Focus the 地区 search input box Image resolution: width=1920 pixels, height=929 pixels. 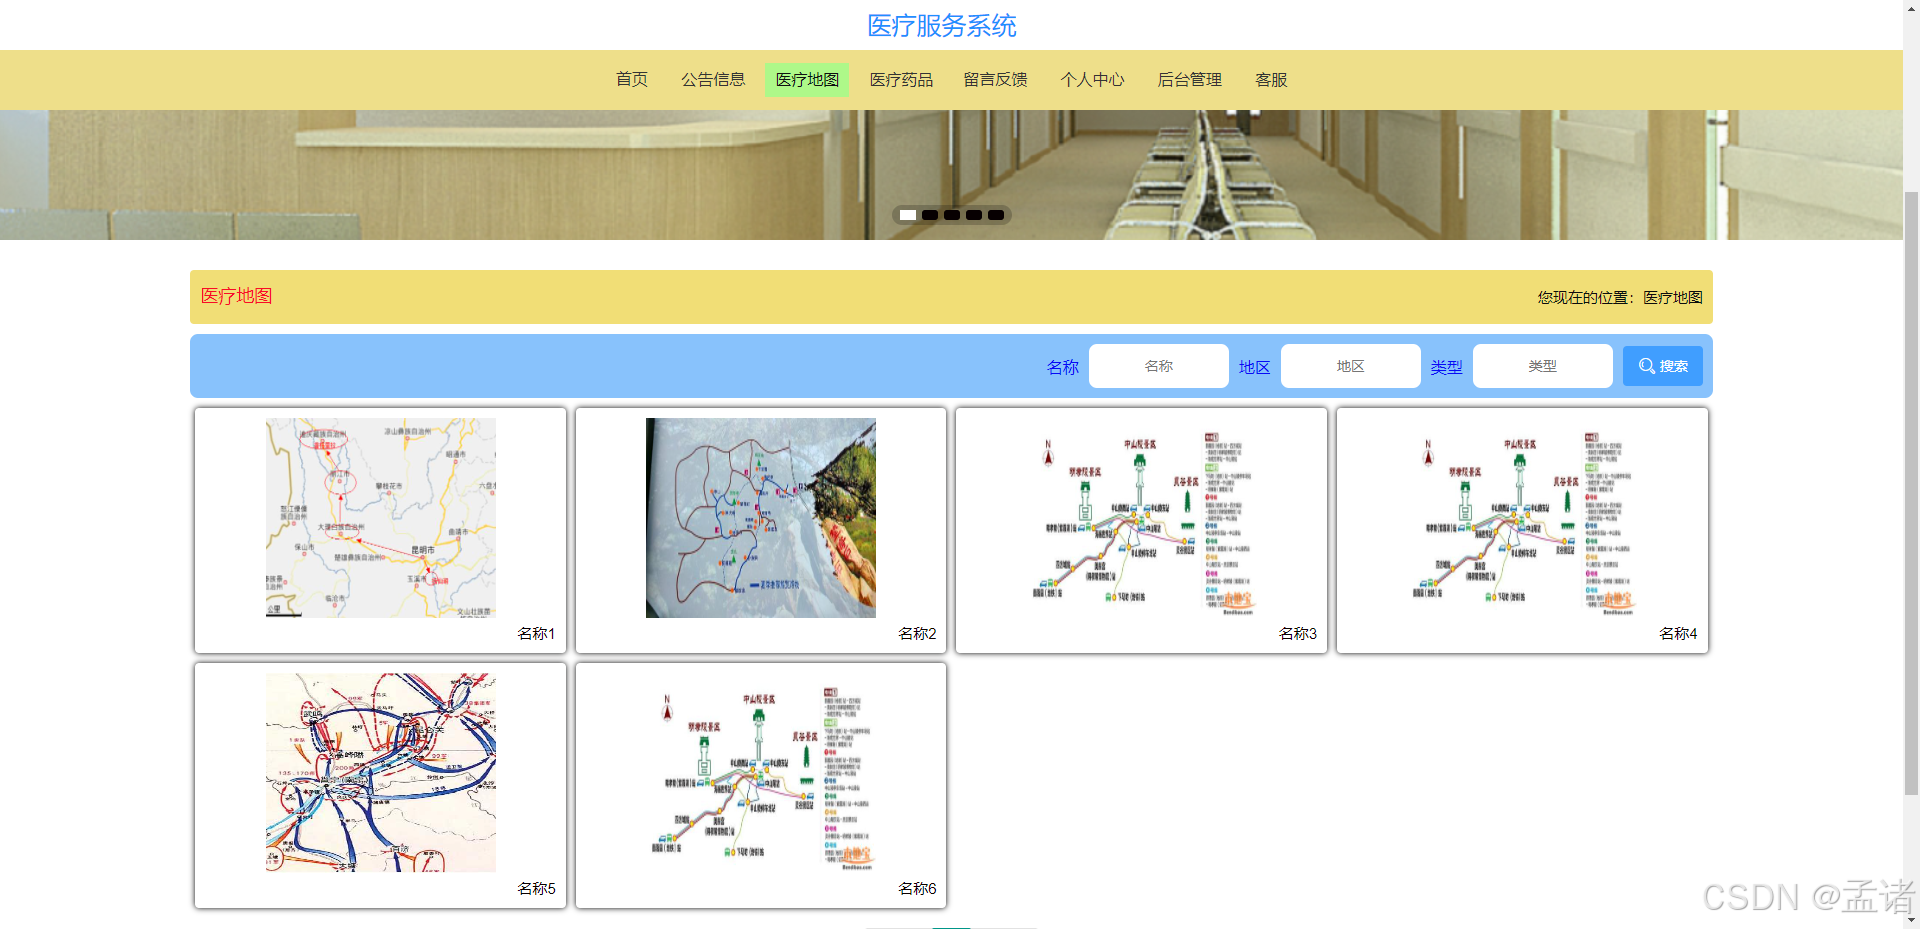[1350, 366]
